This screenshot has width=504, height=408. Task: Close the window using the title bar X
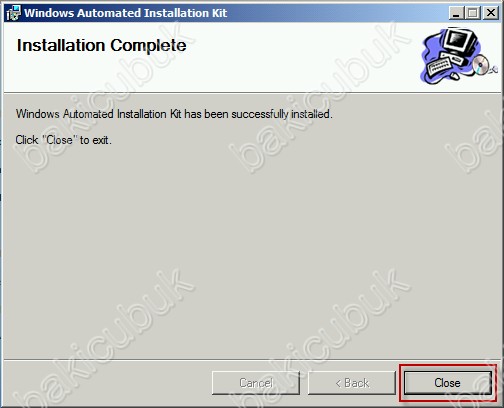(x=491, y=13)
